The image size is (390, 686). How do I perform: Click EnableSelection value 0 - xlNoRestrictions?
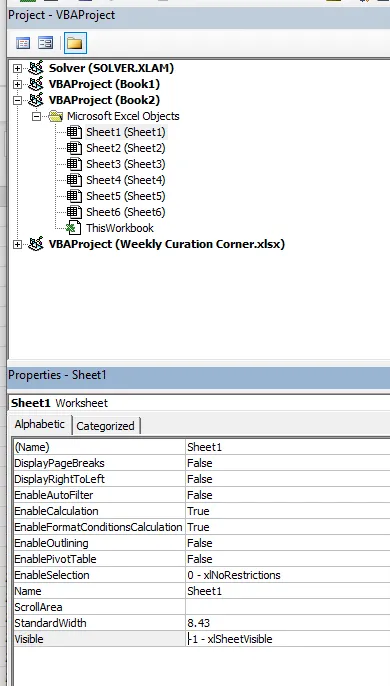(x=288, y=575)
